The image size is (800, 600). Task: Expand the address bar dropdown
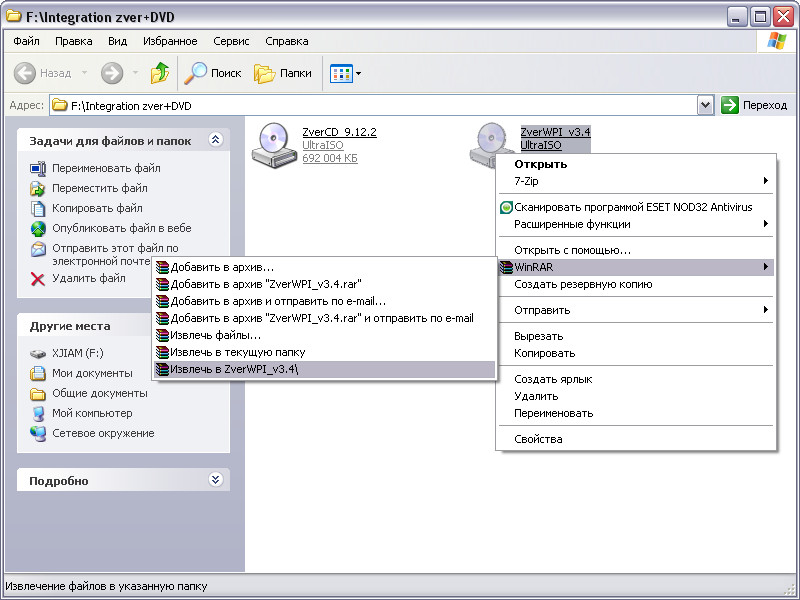pyautogui.click(x=705, y=106)
